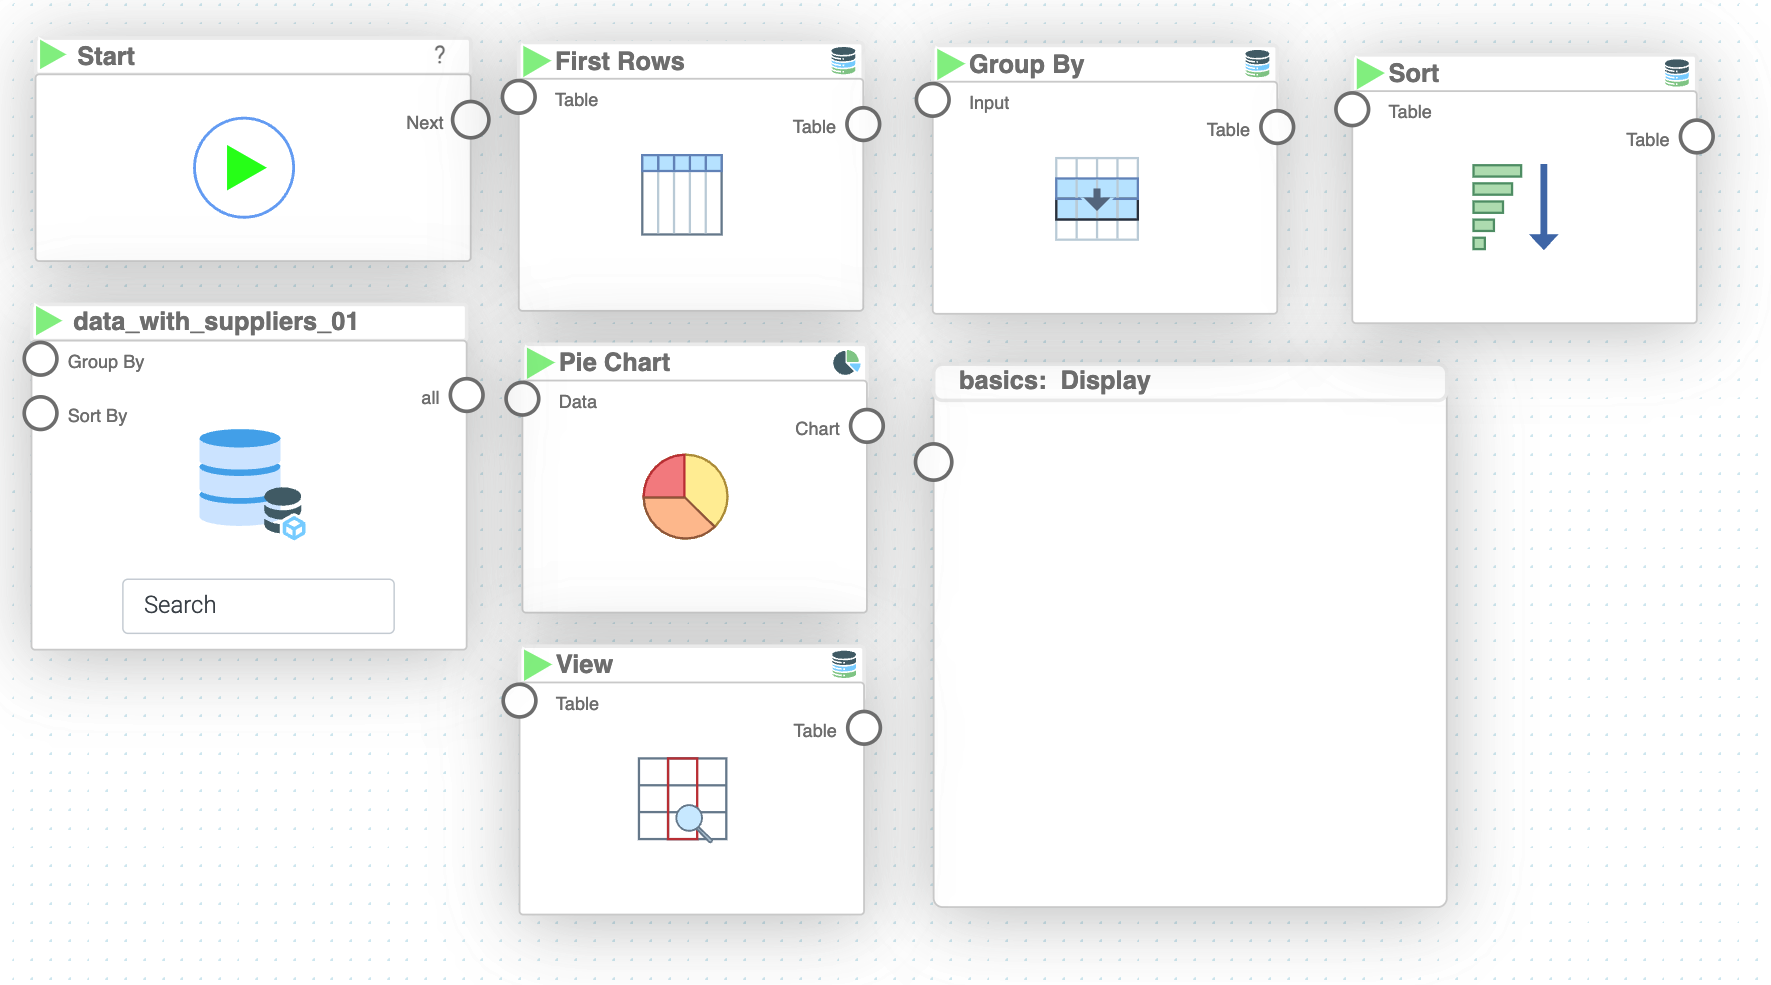Screen dimensions: 1771x985
Task: Click the First Rows table grid icon
Action: [682, 195]
